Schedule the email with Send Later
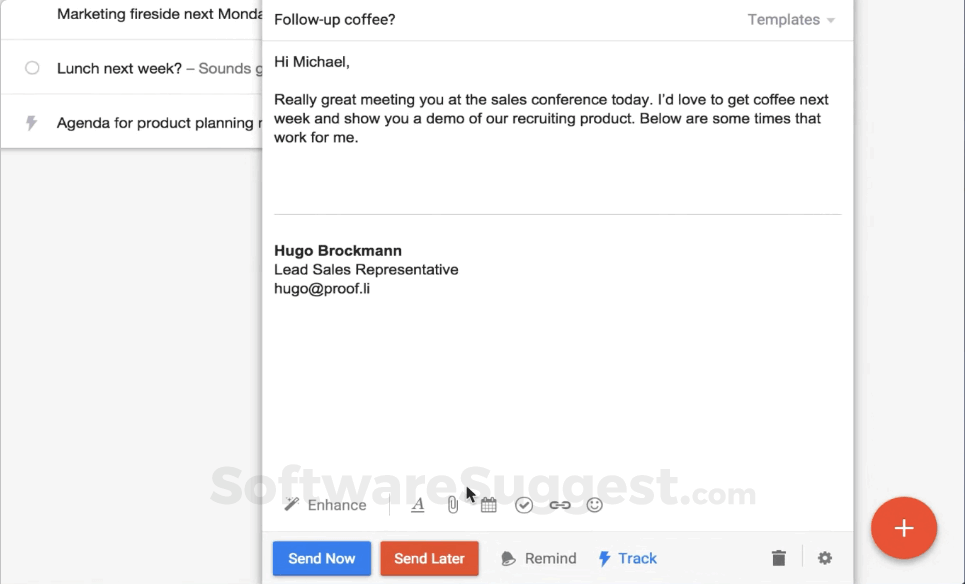This screenshot has width=965, height=584. coord(429,558)
